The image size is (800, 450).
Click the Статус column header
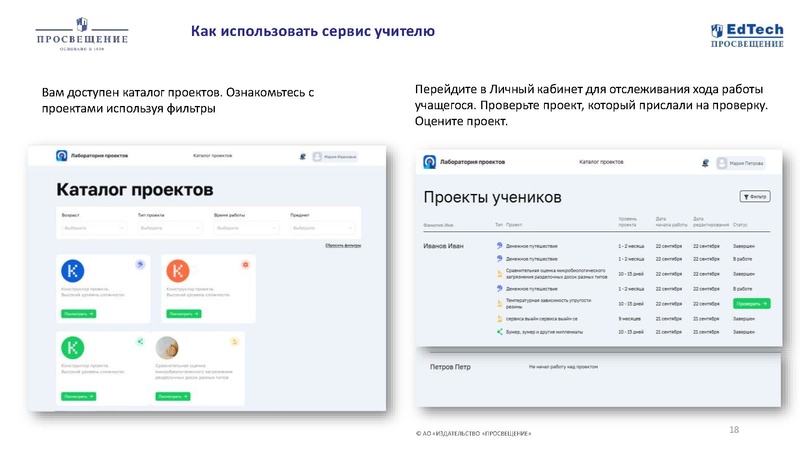740,225
